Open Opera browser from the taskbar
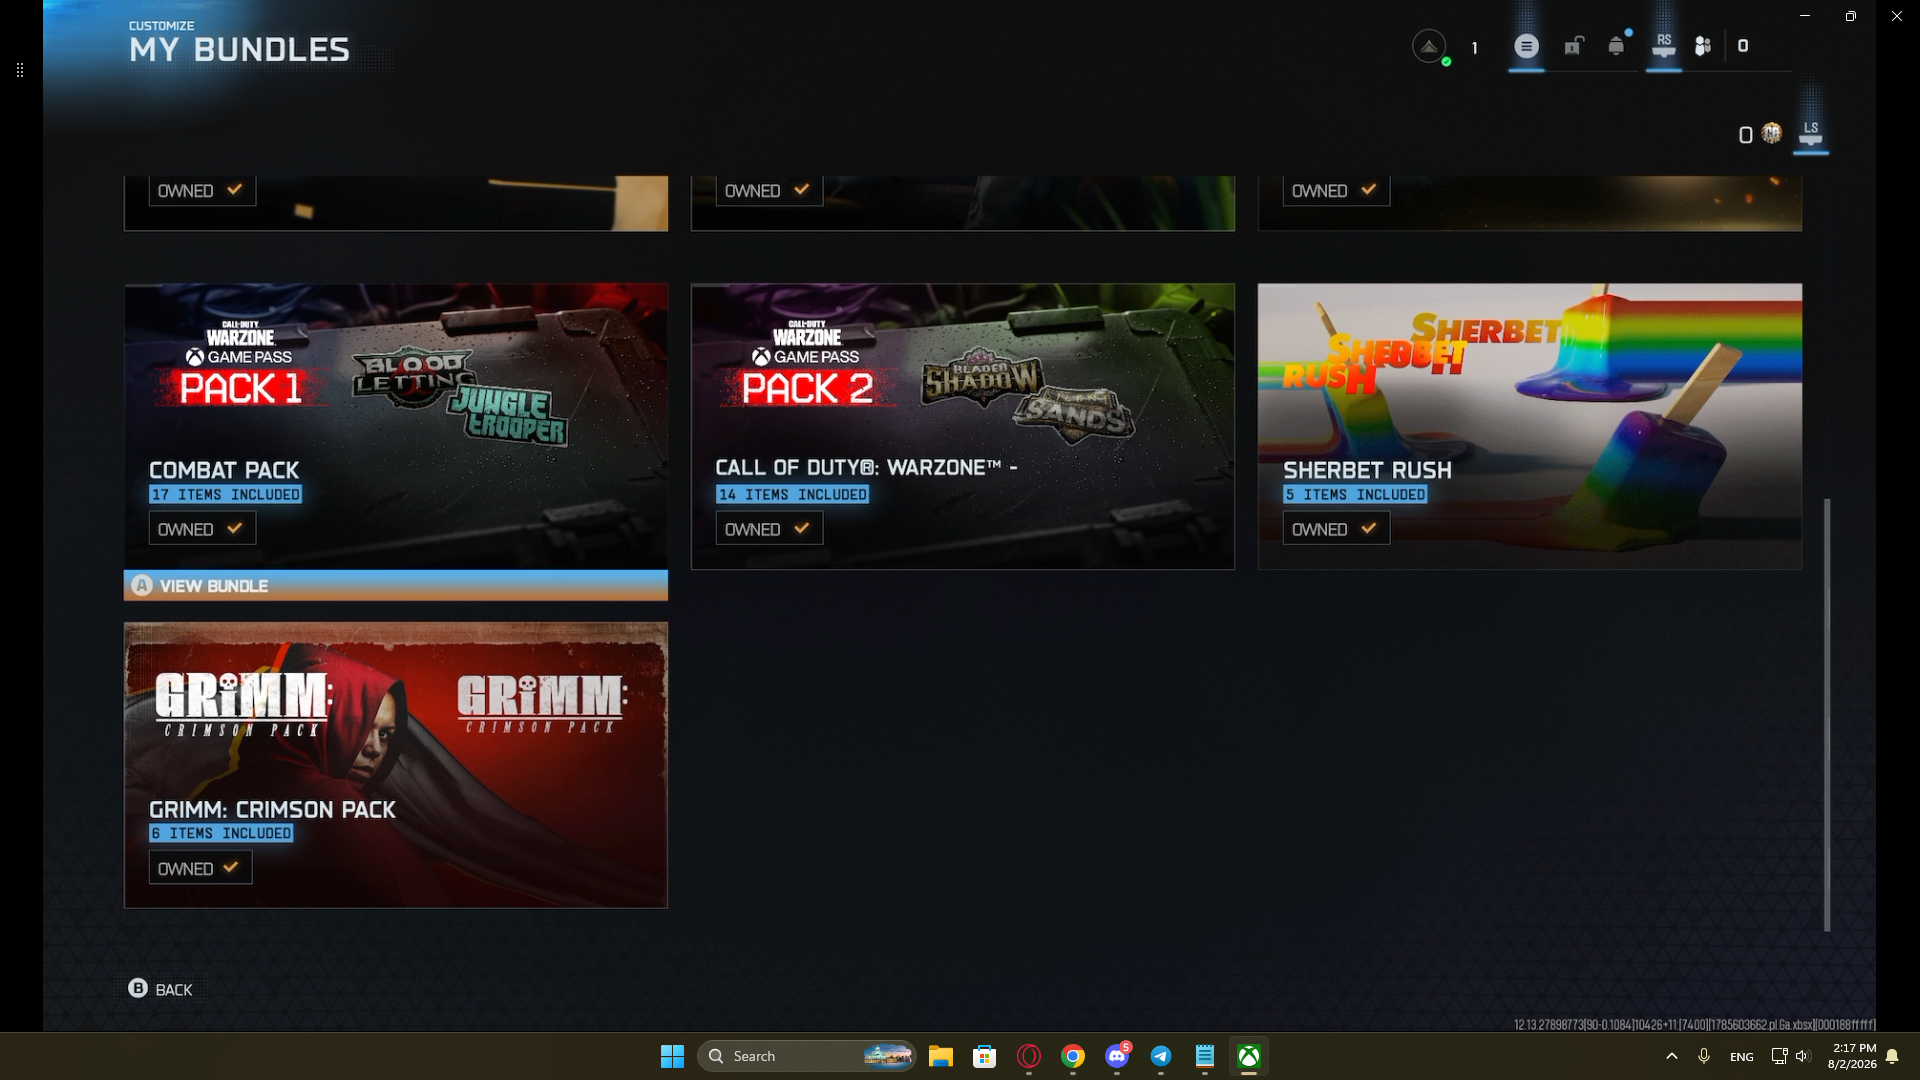 [1029, 1056]
